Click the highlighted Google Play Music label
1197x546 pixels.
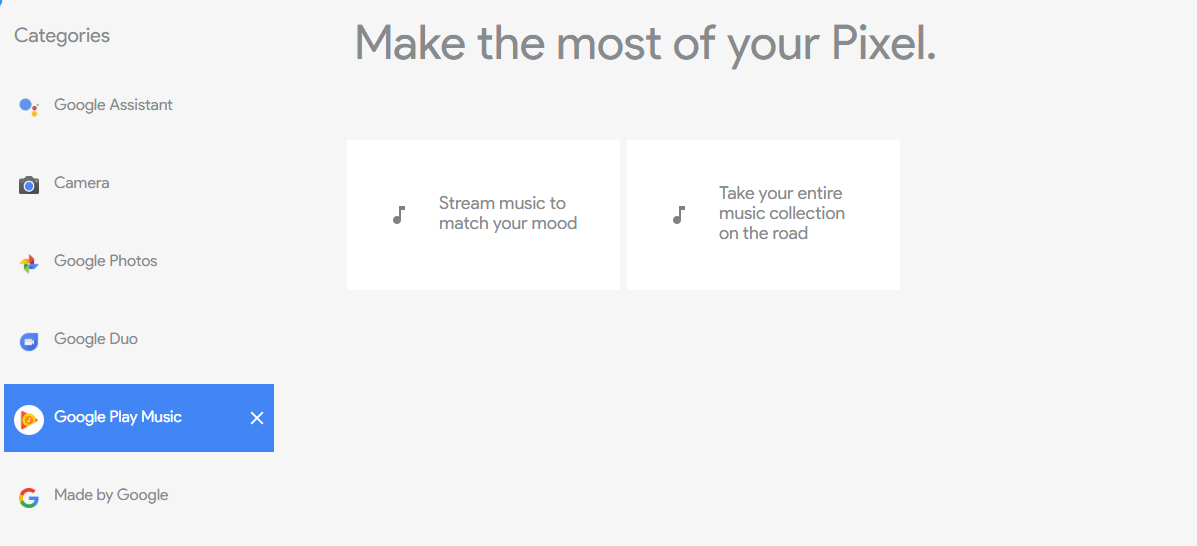[118, 417]
